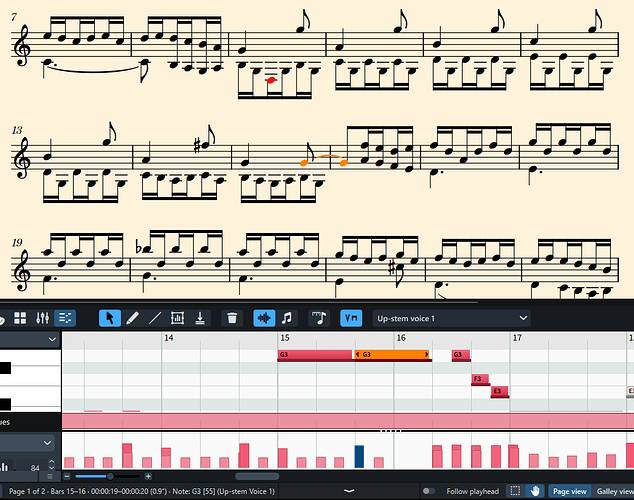Expand the velocity lane selector dropdown
This screenshot has width=634, height=500.
click(x=47, y=443)
